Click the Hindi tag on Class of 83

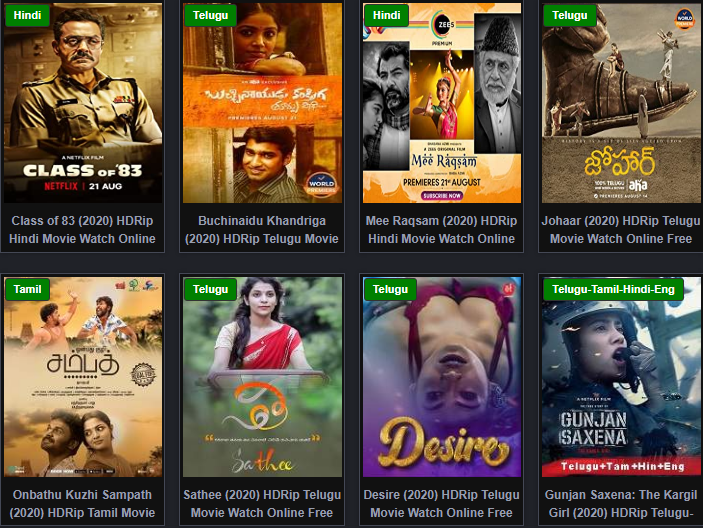[27, 15]
